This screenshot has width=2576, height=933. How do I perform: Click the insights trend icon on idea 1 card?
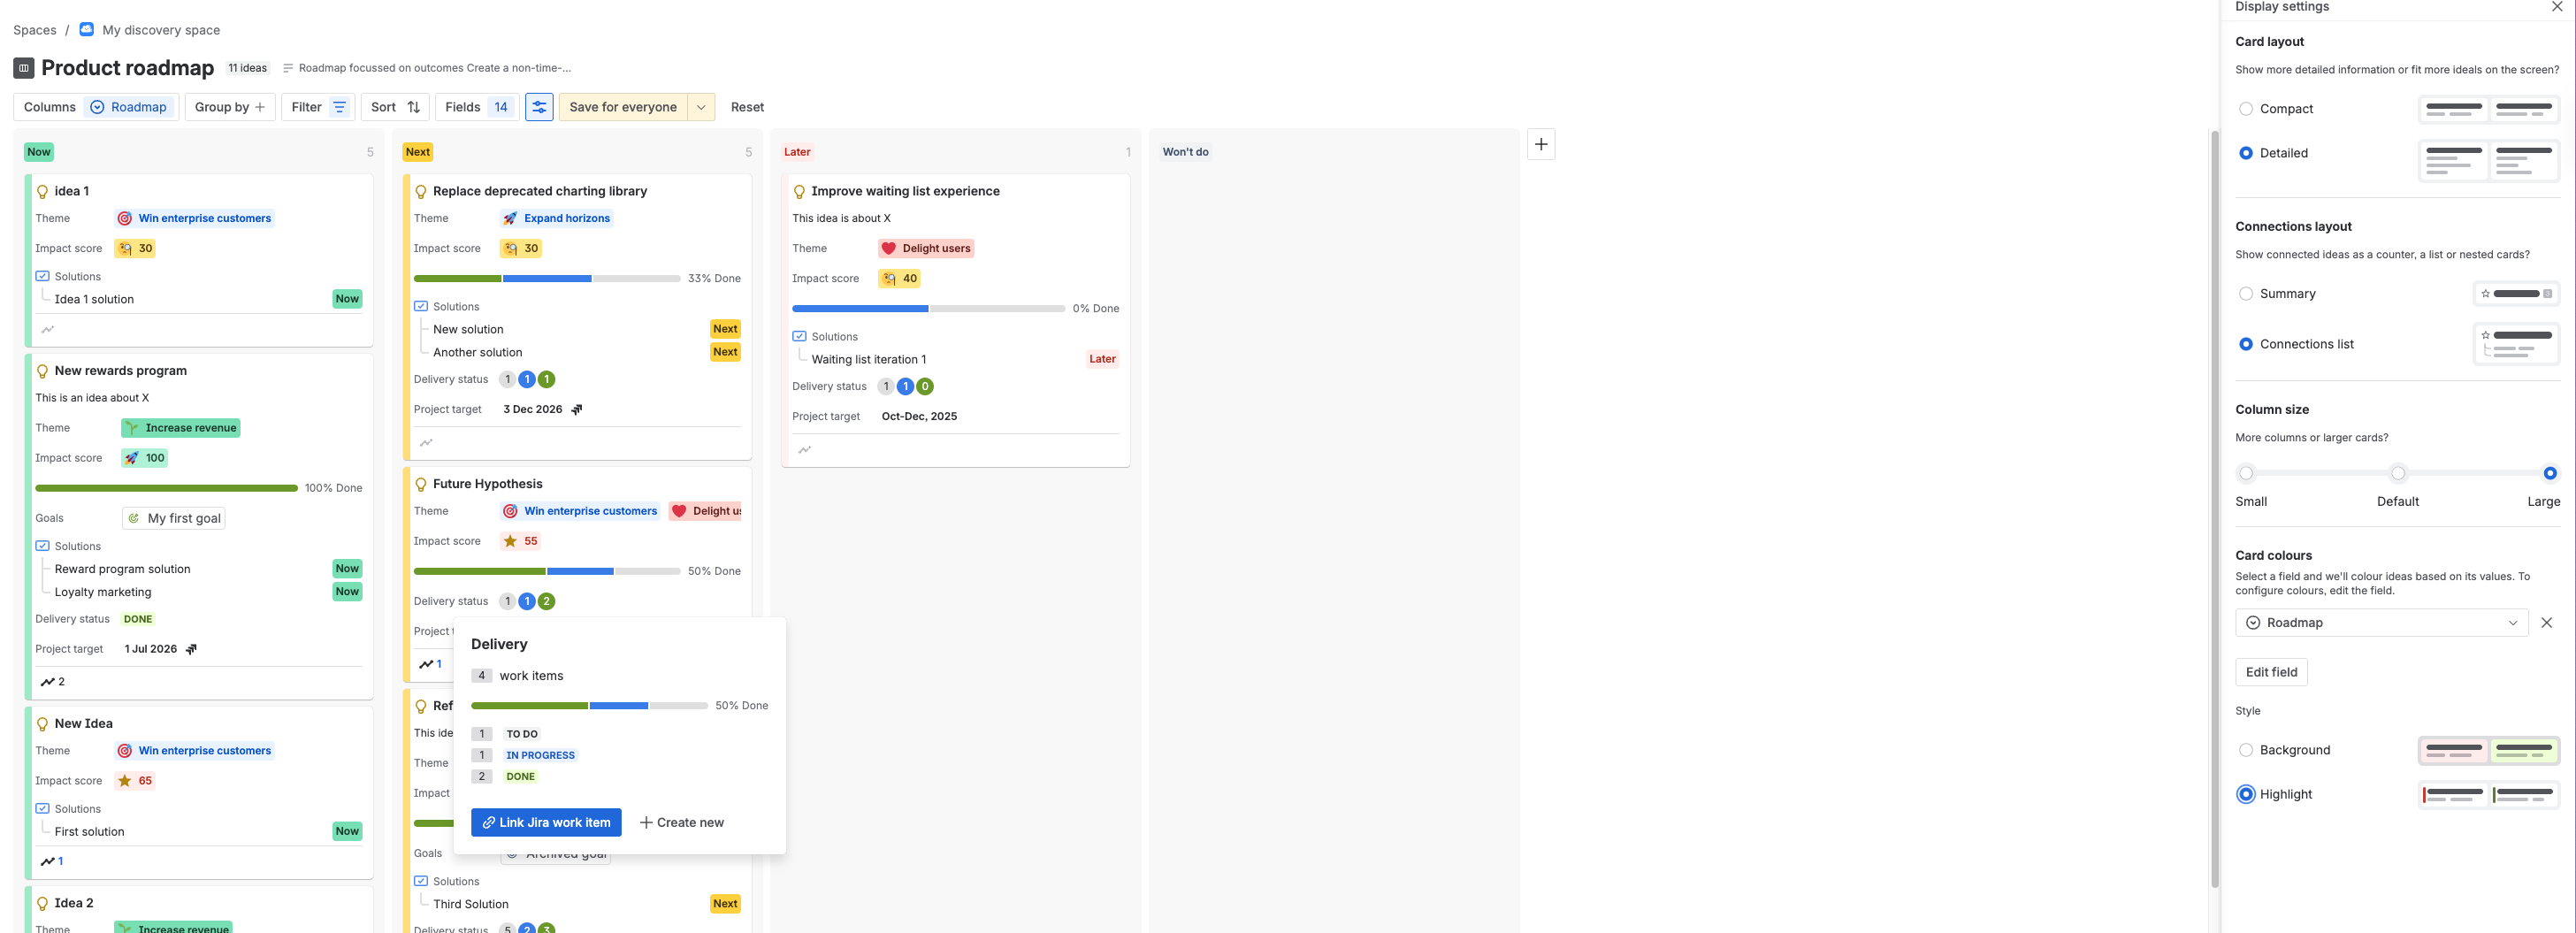point(47,330)
